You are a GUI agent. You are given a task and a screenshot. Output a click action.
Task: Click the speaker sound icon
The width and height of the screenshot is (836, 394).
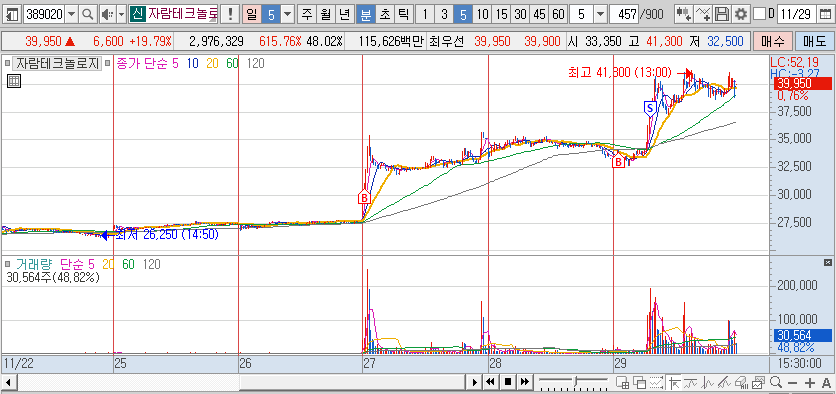[107, 14]
